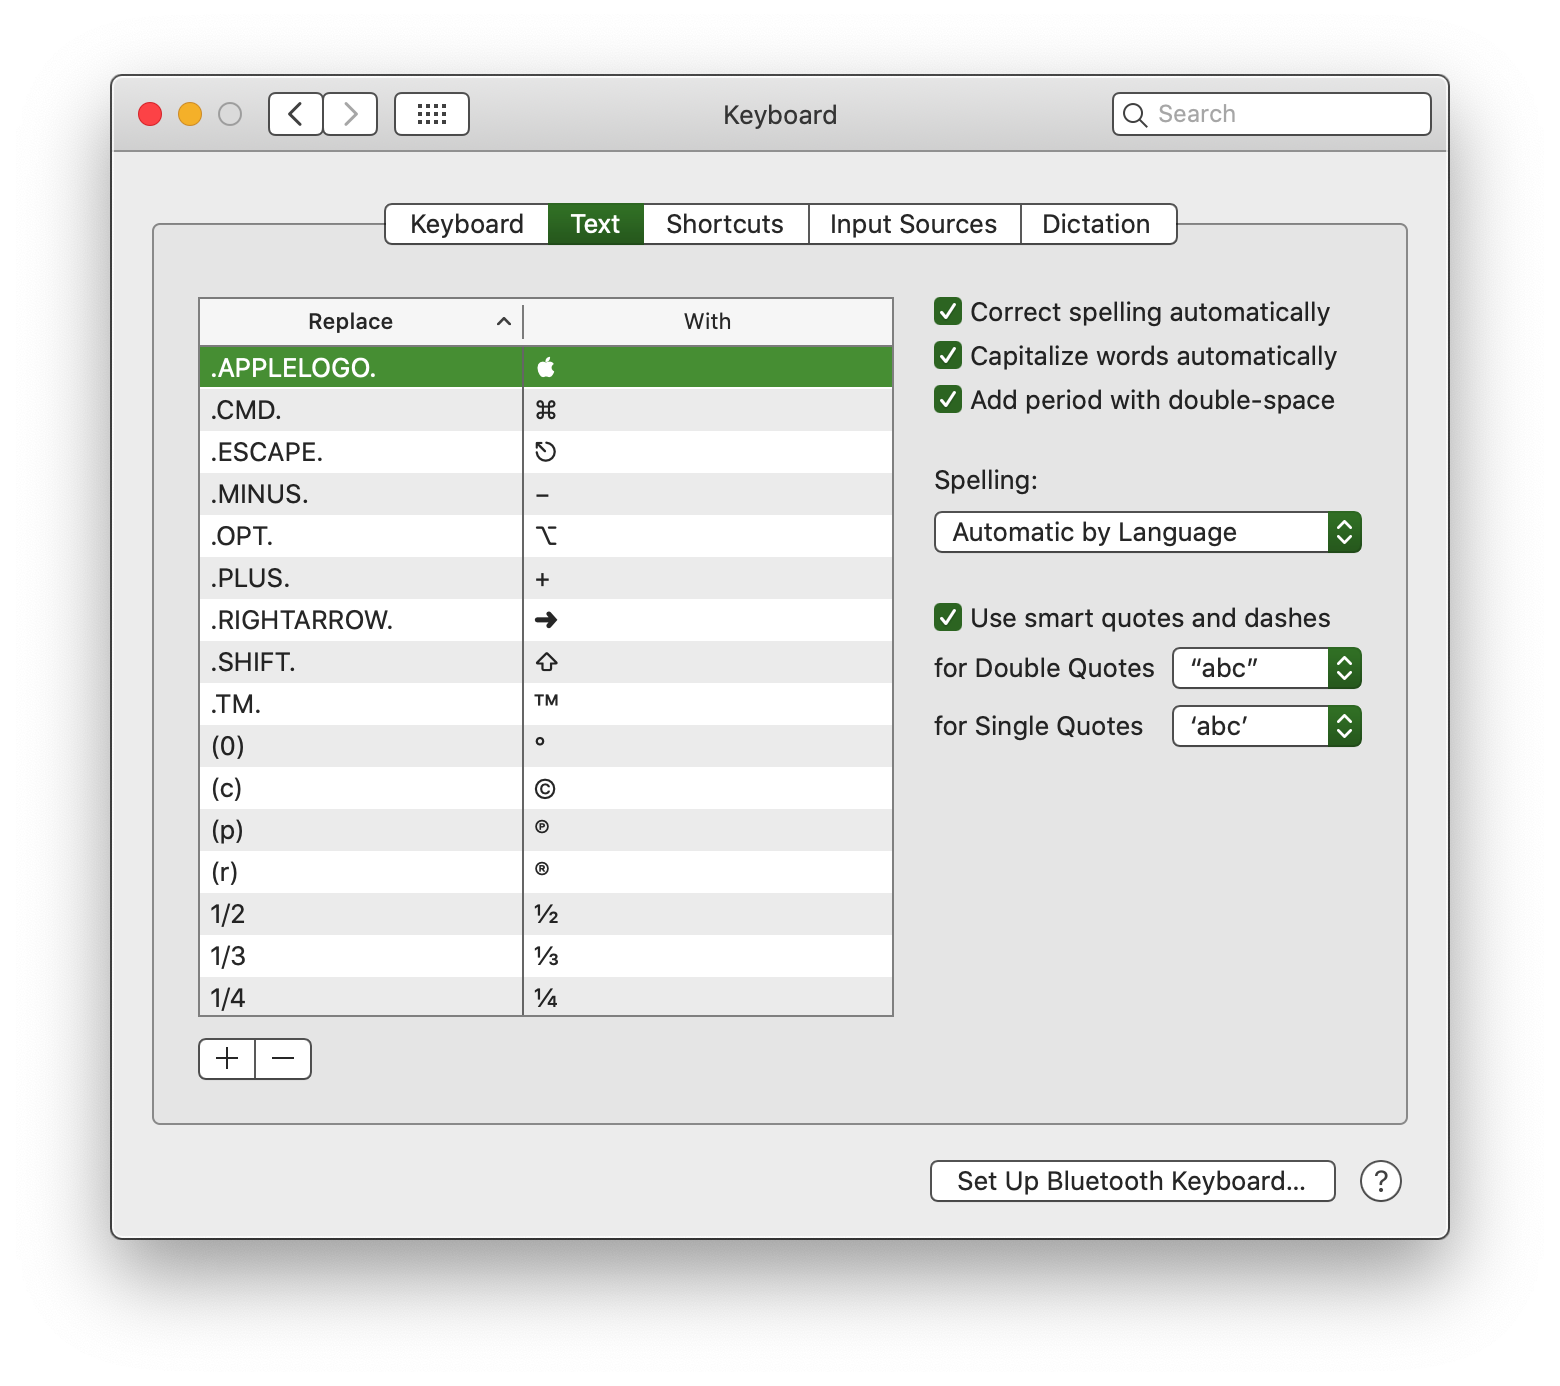Select the (r) shortcut entry
This screenshot has height=1386, width=1560.
click(x=361, y=872)
